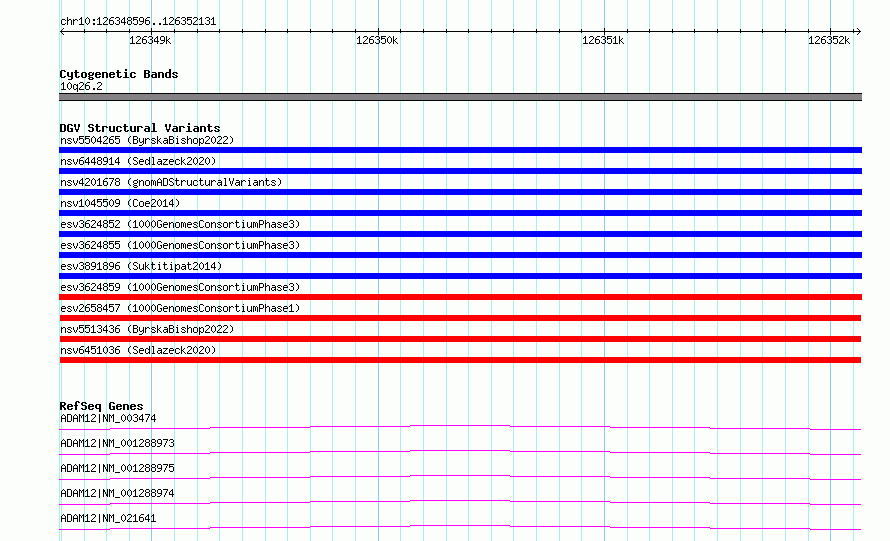Click the magenta intron line of ADAM12|NM_001288975
This screenshot has height=541, width=890.
tap(460, 477)
